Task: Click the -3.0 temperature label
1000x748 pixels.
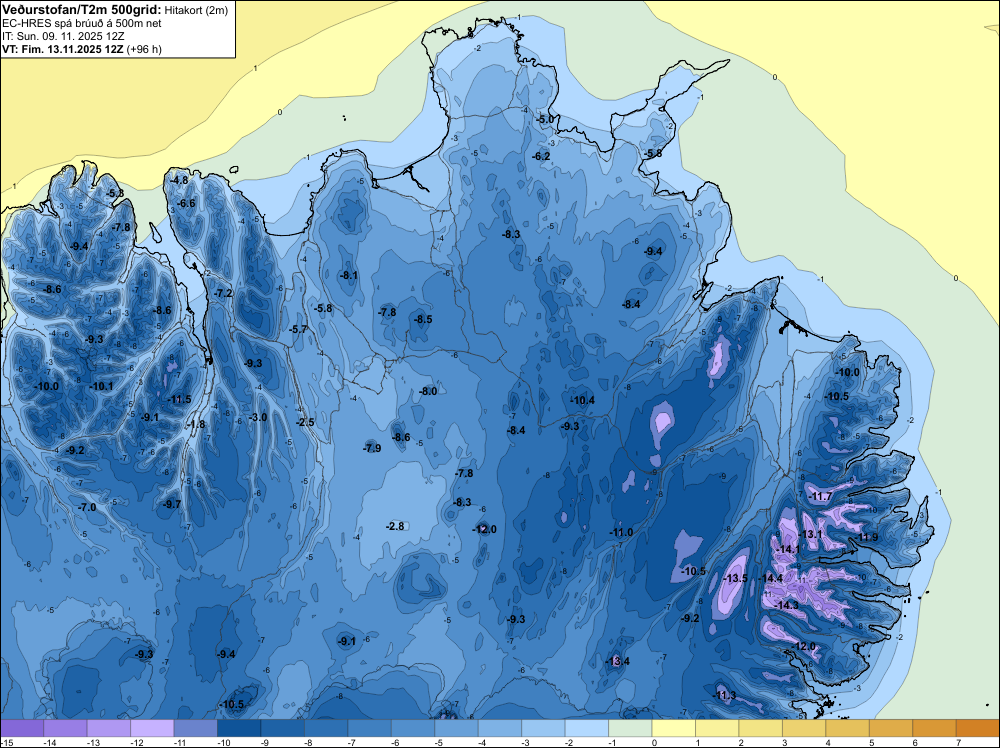Action: coord(258,417)
